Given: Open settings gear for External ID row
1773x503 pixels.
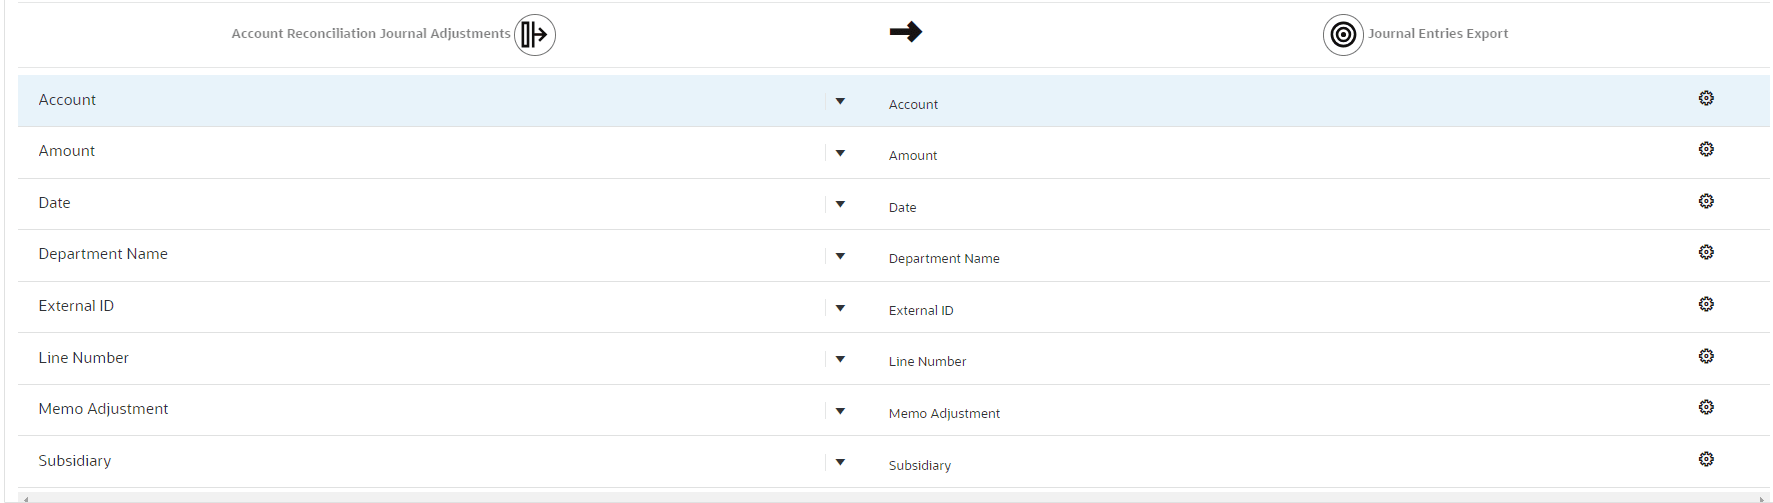Looking at the screenshot, I should (1706, 304).
